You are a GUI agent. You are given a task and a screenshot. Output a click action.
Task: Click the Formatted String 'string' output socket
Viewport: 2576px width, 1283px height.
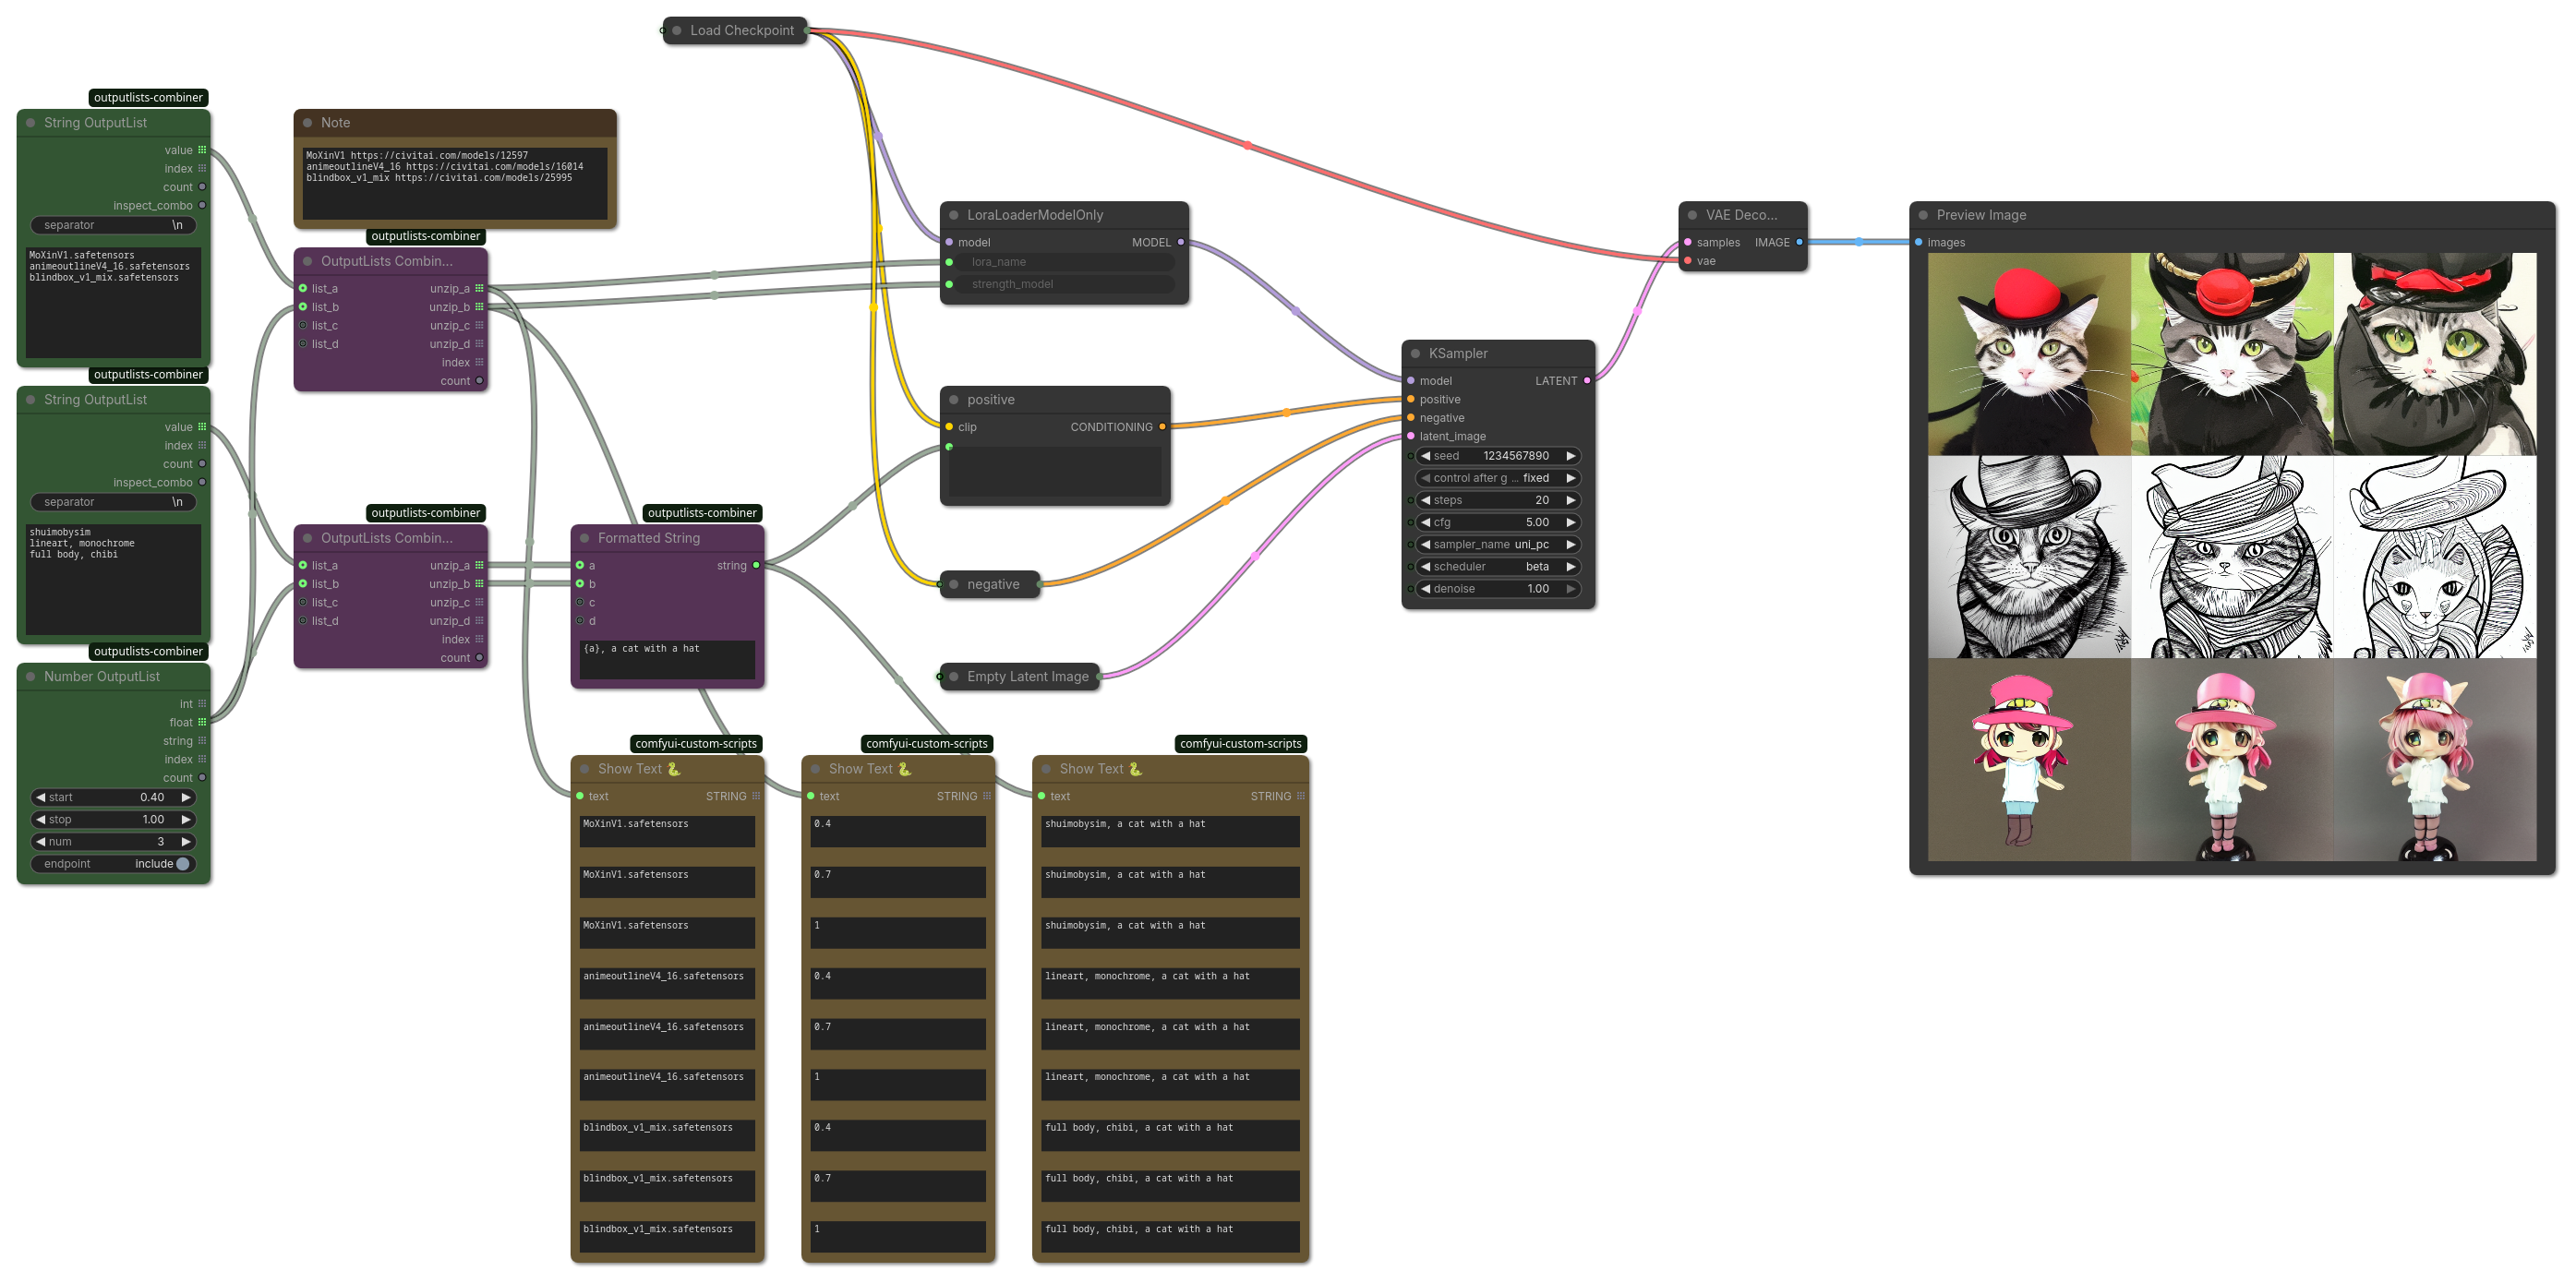pyautogui.click(x=756, y=566)
